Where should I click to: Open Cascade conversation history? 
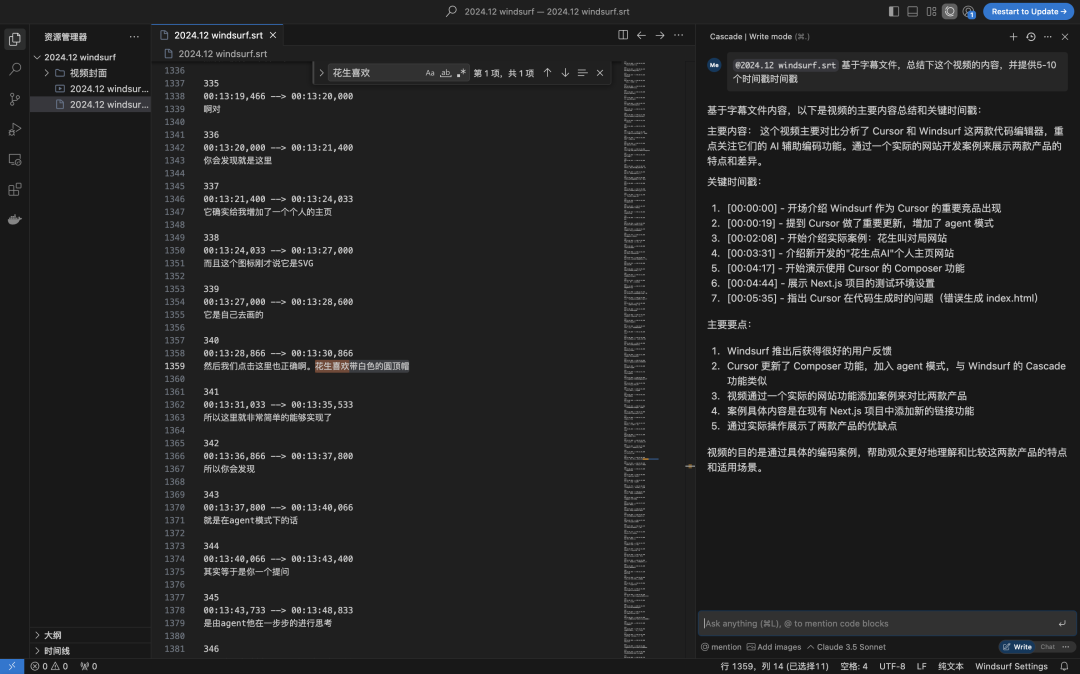[x=1031, y=37]
